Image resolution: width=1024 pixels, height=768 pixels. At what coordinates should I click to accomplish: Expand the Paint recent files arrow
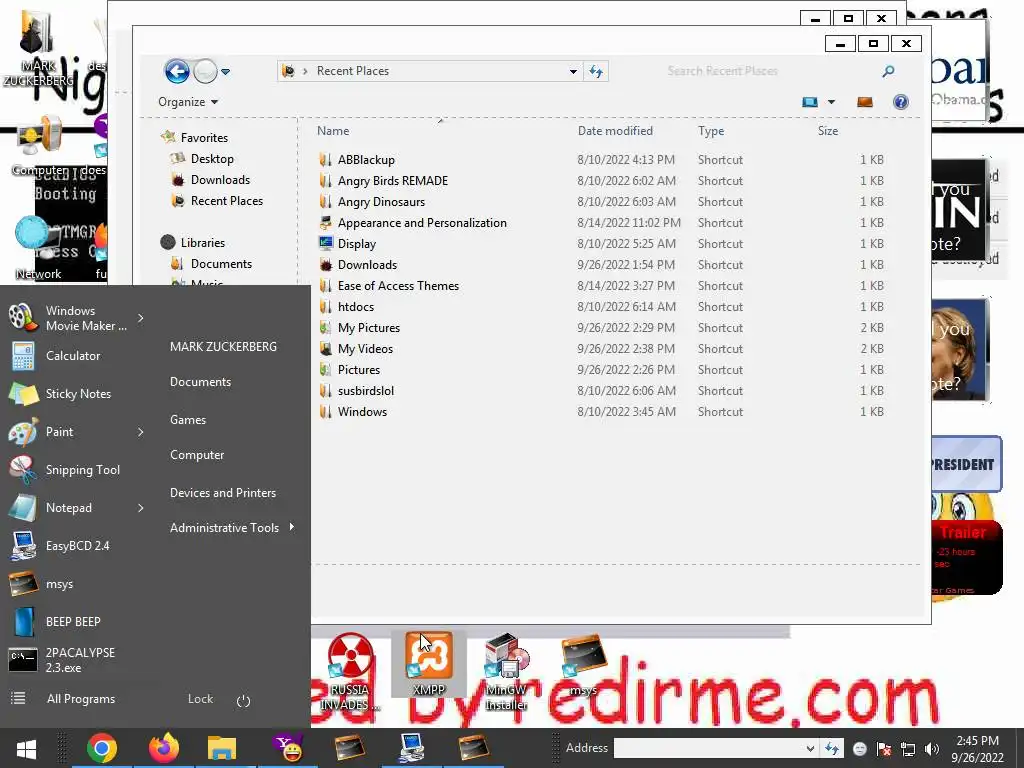[140, 432]
